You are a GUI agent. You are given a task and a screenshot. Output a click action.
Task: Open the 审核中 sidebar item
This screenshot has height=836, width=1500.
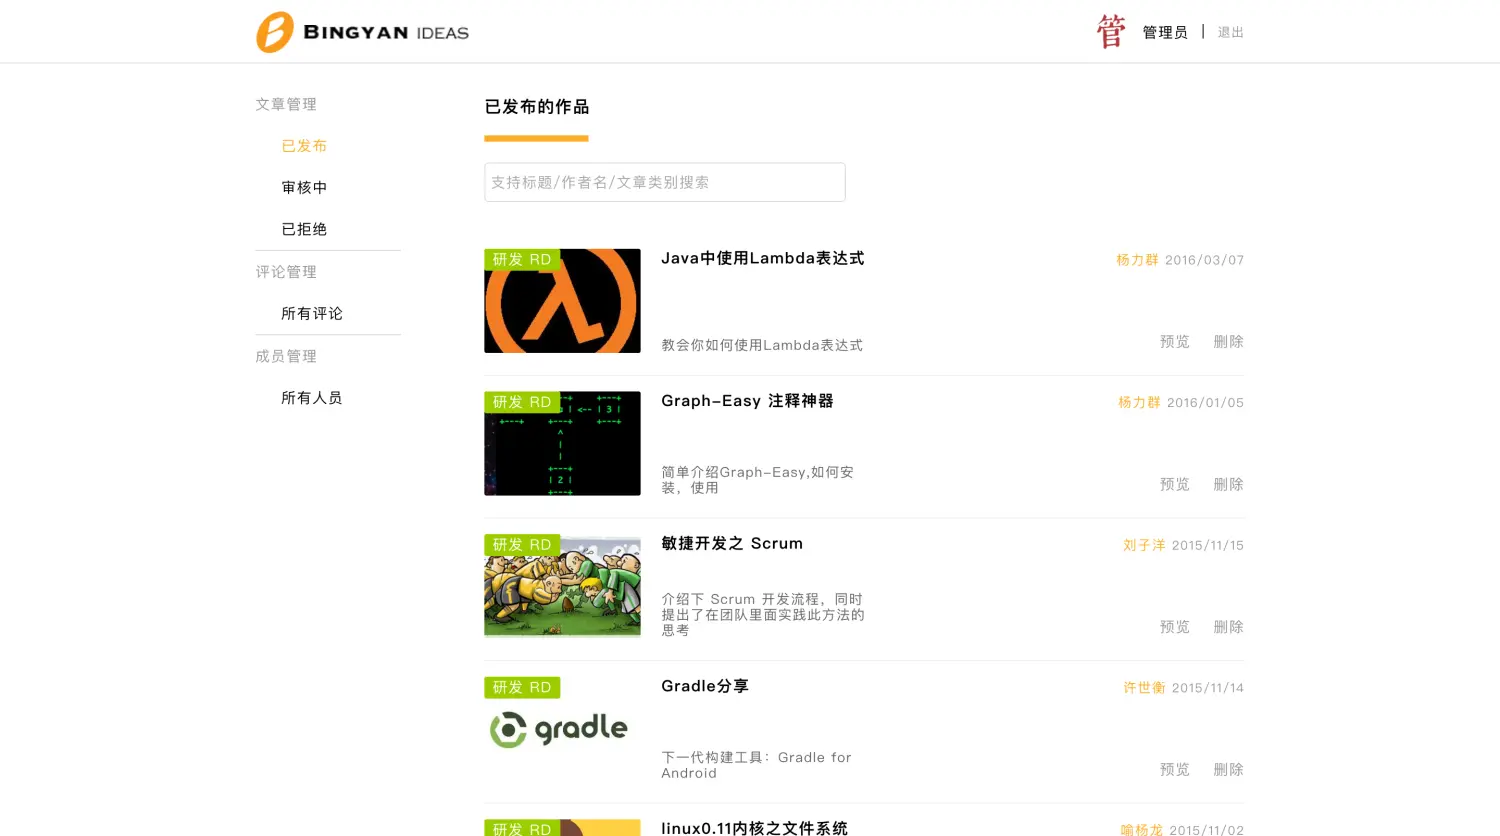(x=304, y=188)
